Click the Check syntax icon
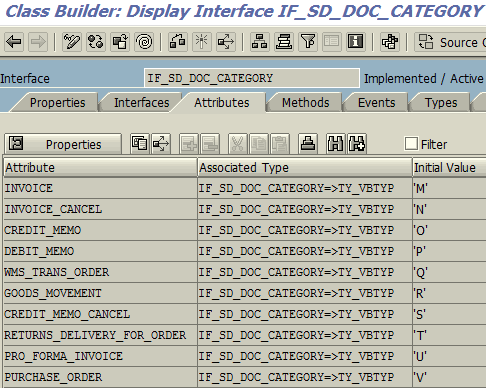 [x=178, y=42]
